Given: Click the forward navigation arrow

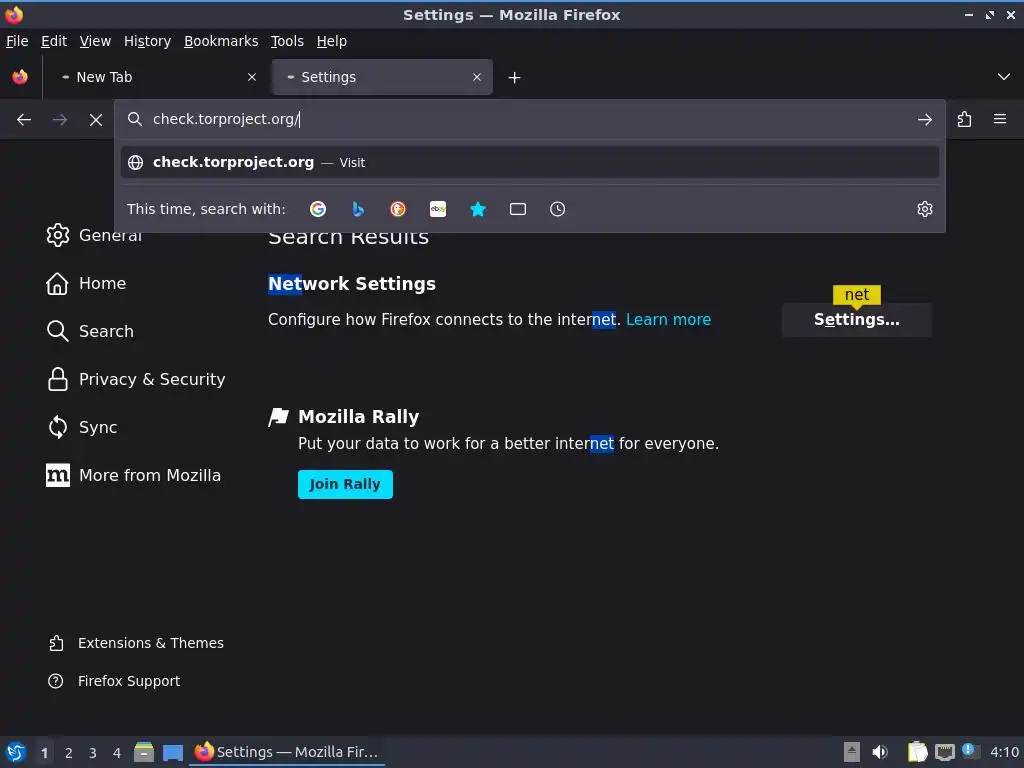Looking at the screenshot, I should pyautogui.click(x=59, y=120).
